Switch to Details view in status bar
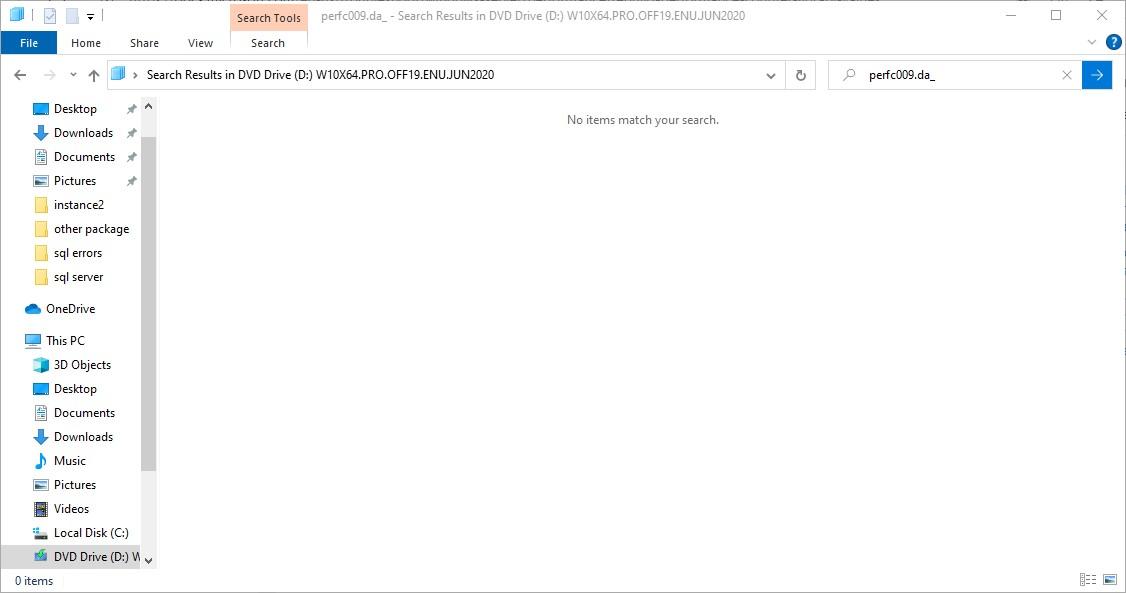 (1088, 580)
